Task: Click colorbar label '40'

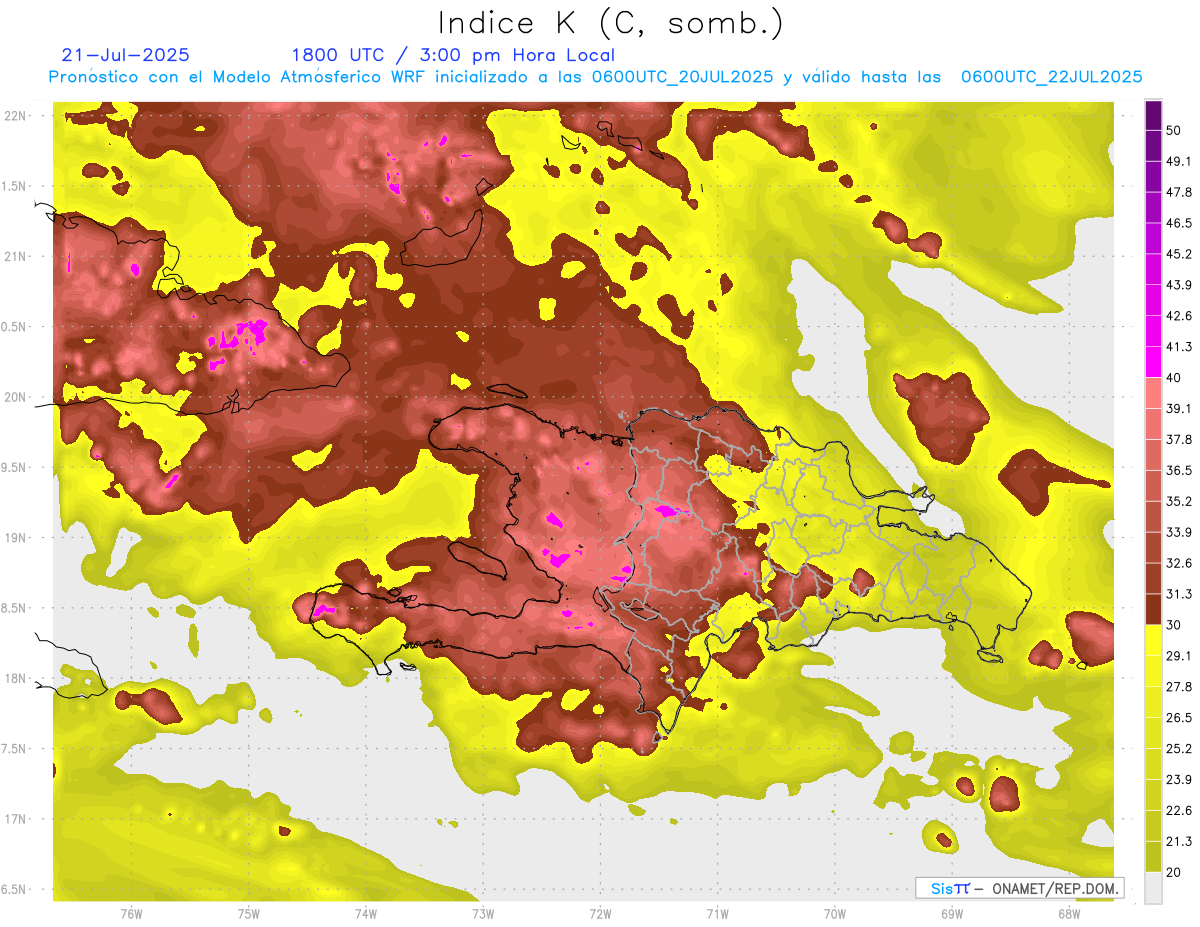Action: 1174,378
